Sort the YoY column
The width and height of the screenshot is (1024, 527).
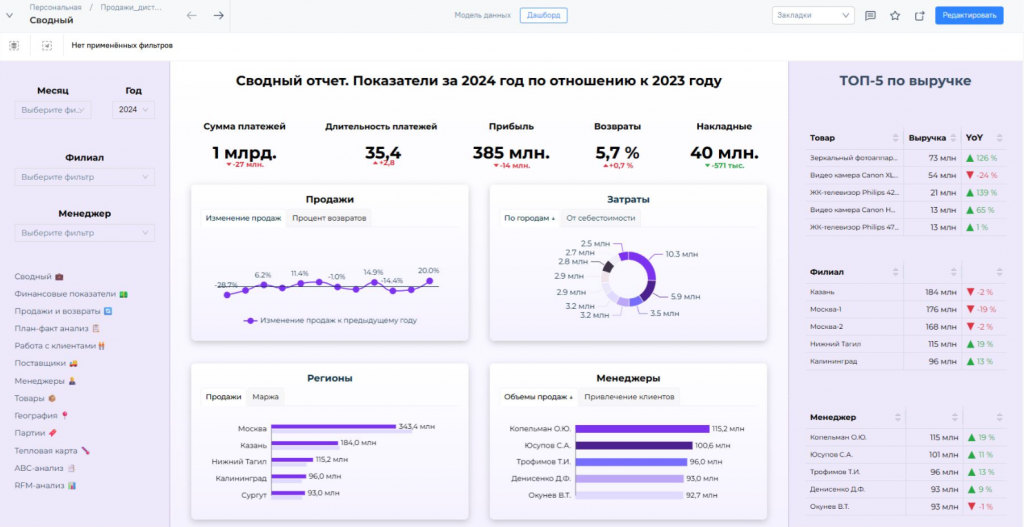998,138
